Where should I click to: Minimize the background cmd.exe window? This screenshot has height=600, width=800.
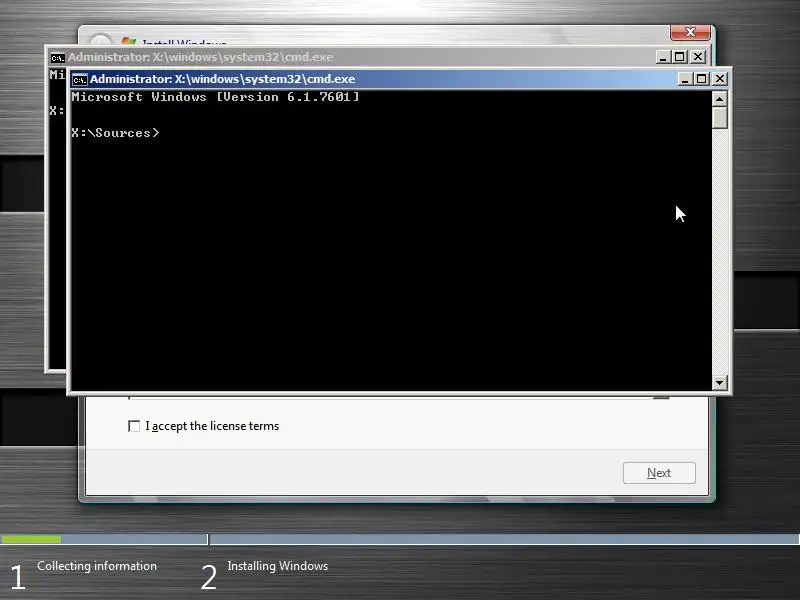click(x=663, y=57)
